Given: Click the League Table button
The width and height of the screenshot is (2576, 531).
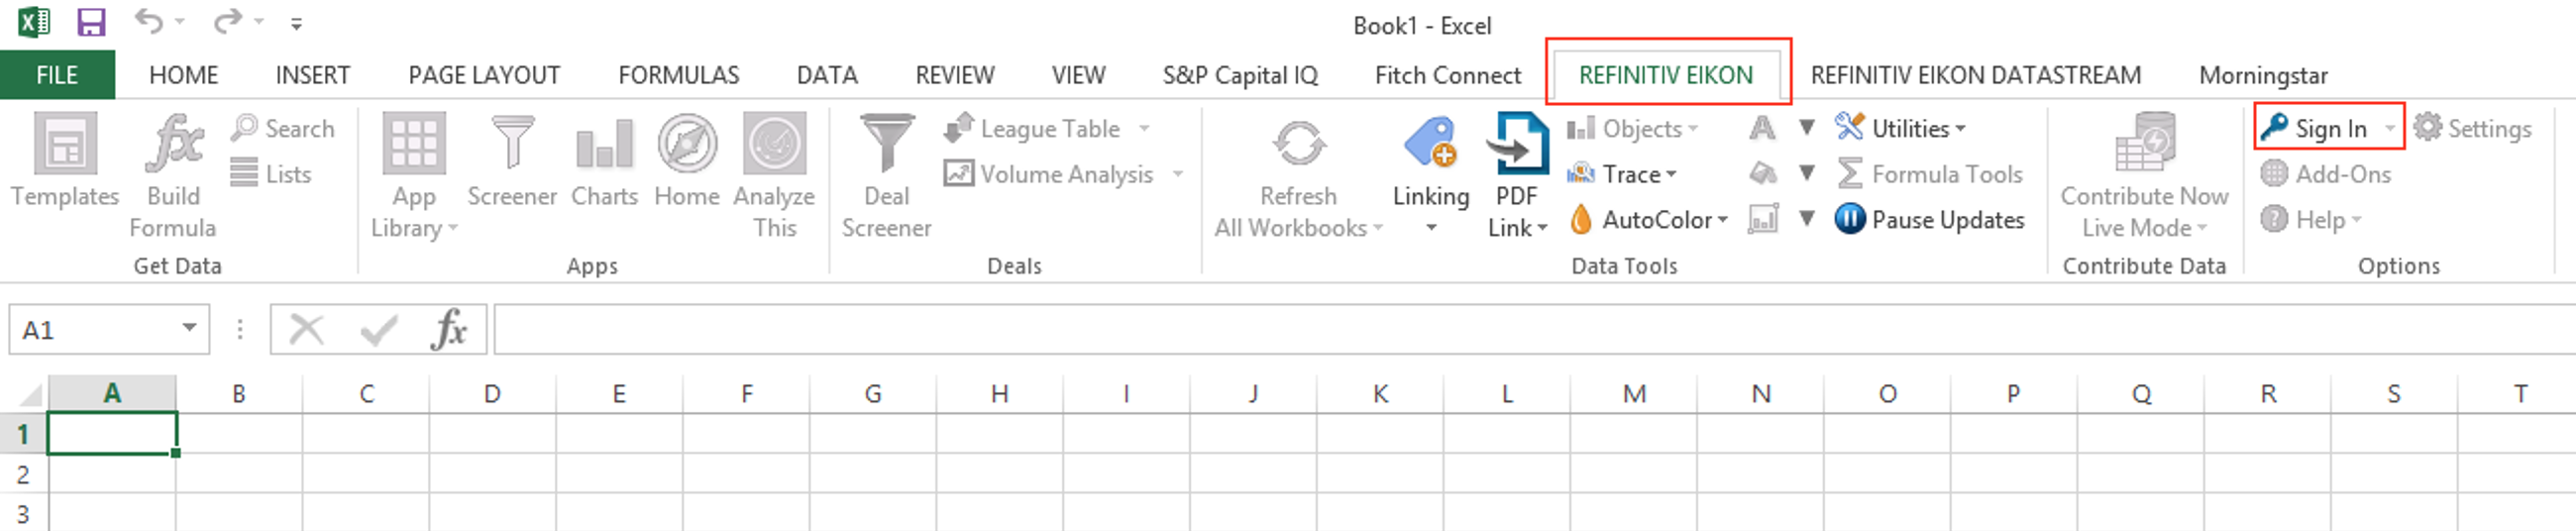Looking at the screenshot, I should (1033, 129).
